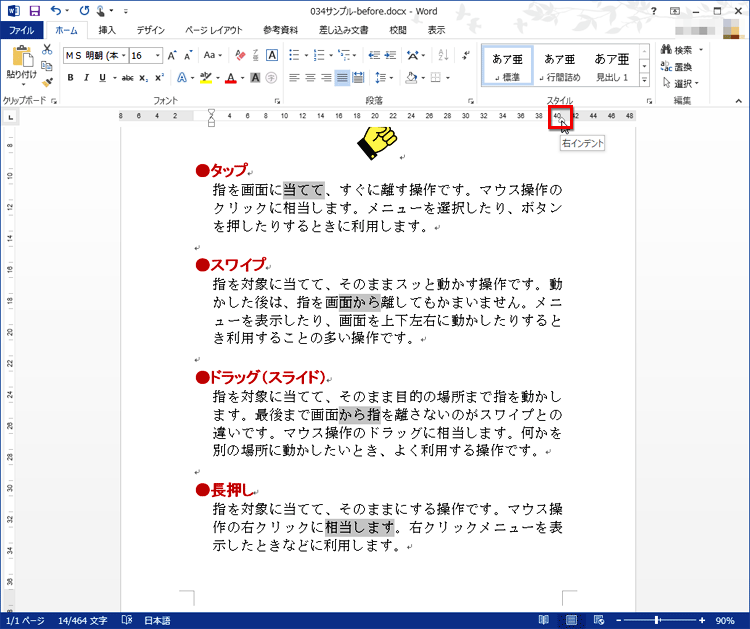Click the 90% zoom level
Viewport: 750px width, 629px height.
click(725, 620)
